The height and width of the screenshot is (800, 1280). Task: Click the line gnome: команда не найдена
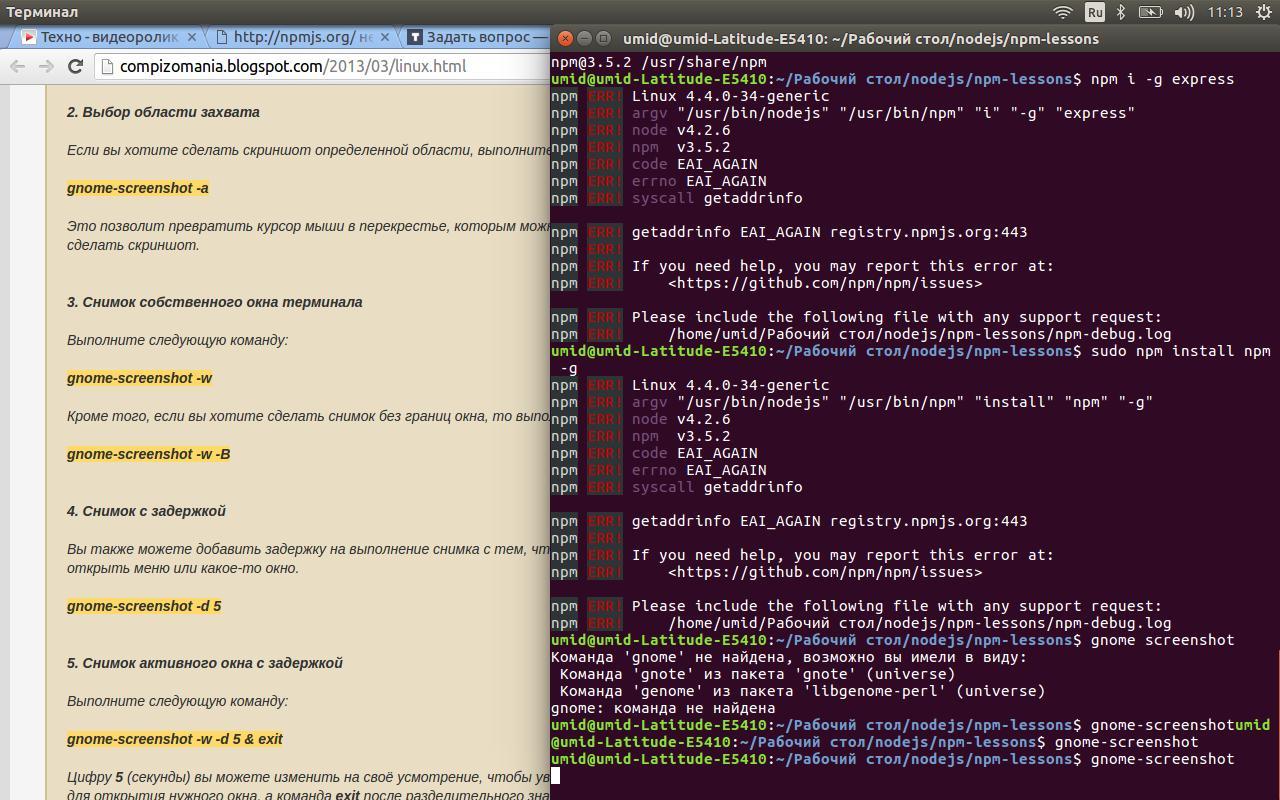pyautogui.click(x=663, y=708)
